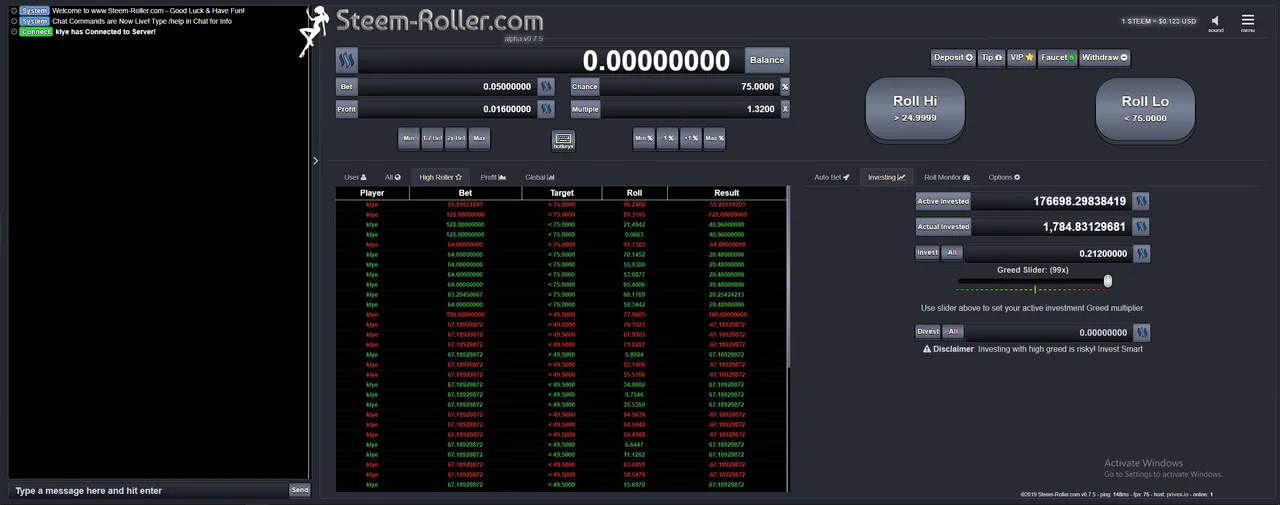
Task: Click the STEEM icon next to Bet field
Action: click(546, 87)
